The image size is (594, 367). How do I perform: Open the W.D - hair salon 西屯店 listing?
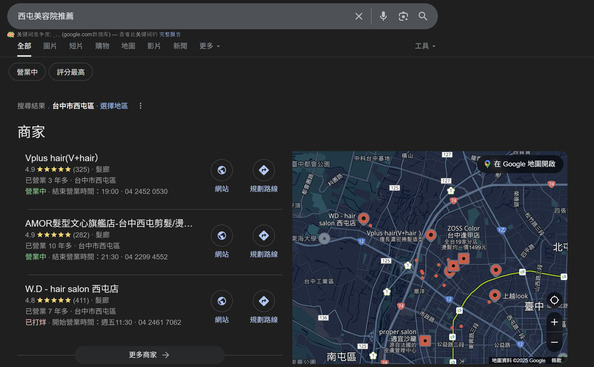(72, 289)
